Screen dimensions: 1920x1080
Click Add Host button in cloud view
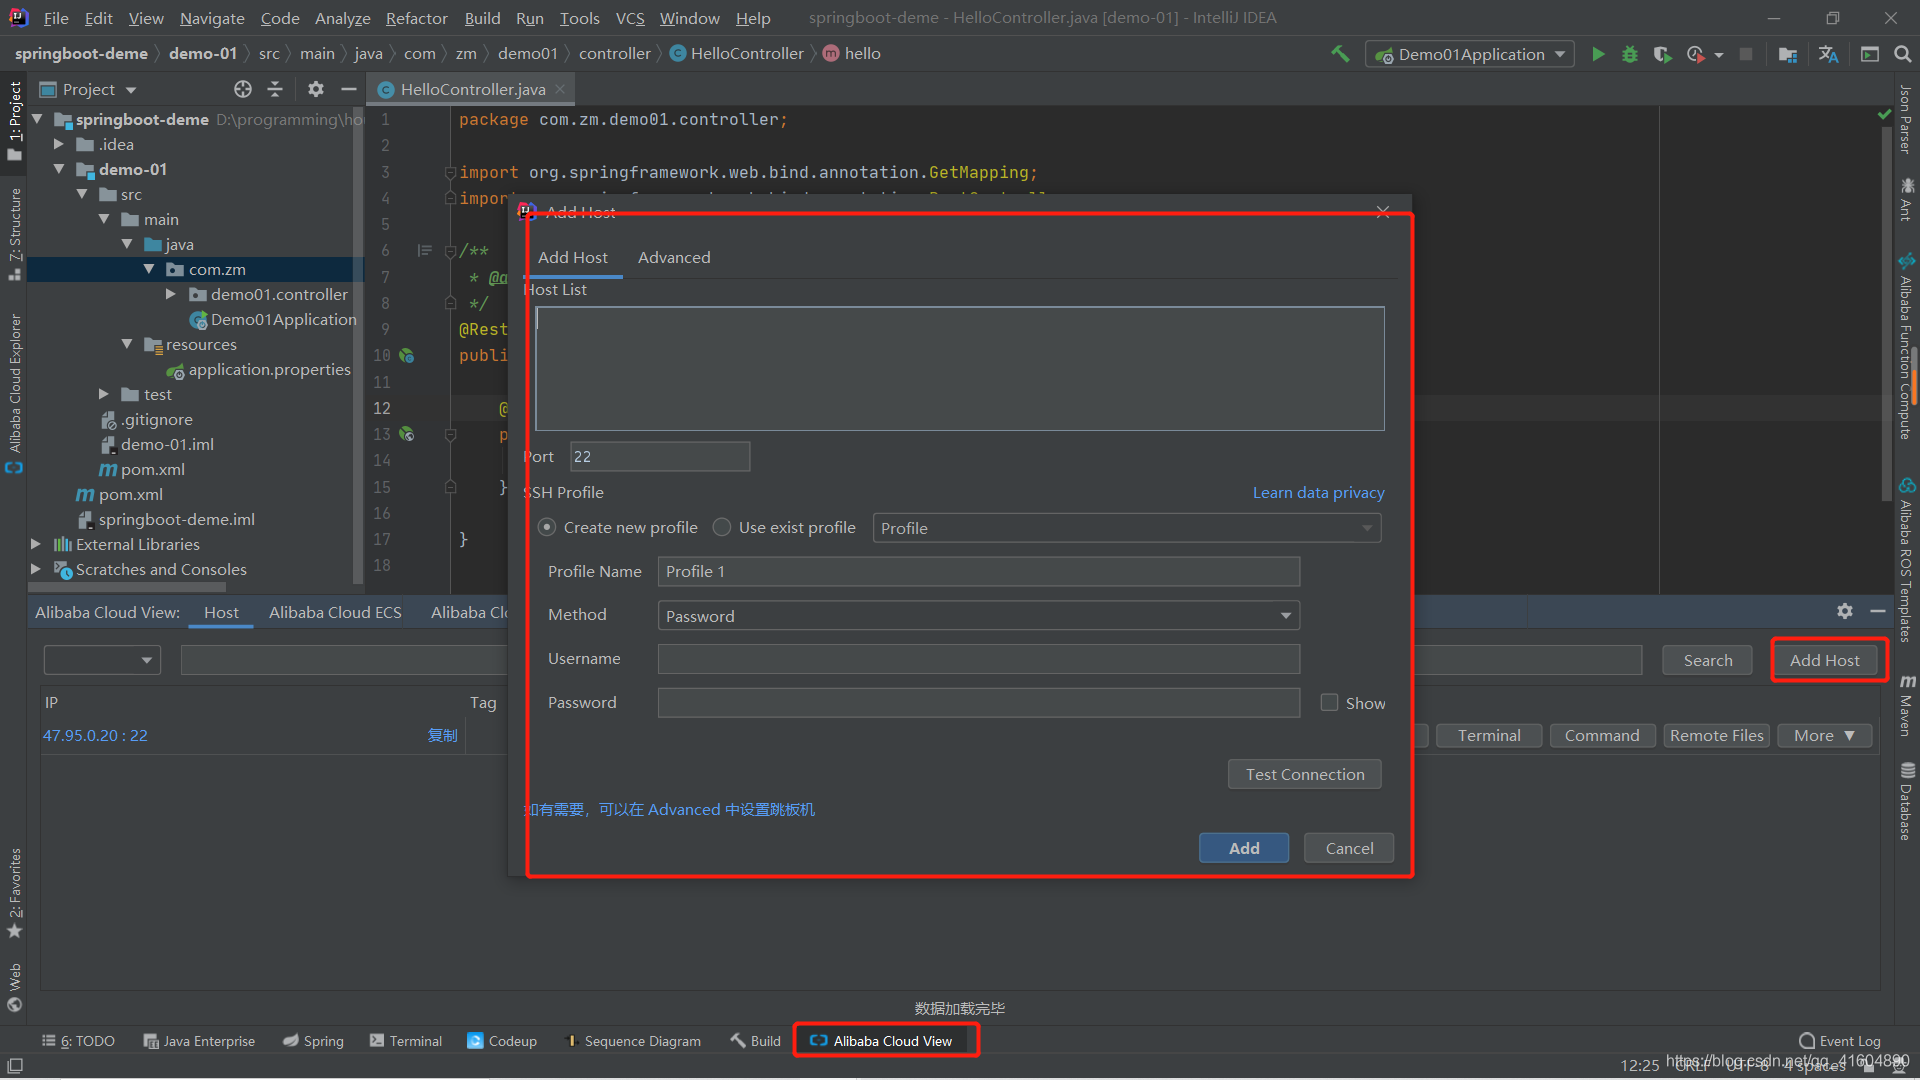[1824, 660]
